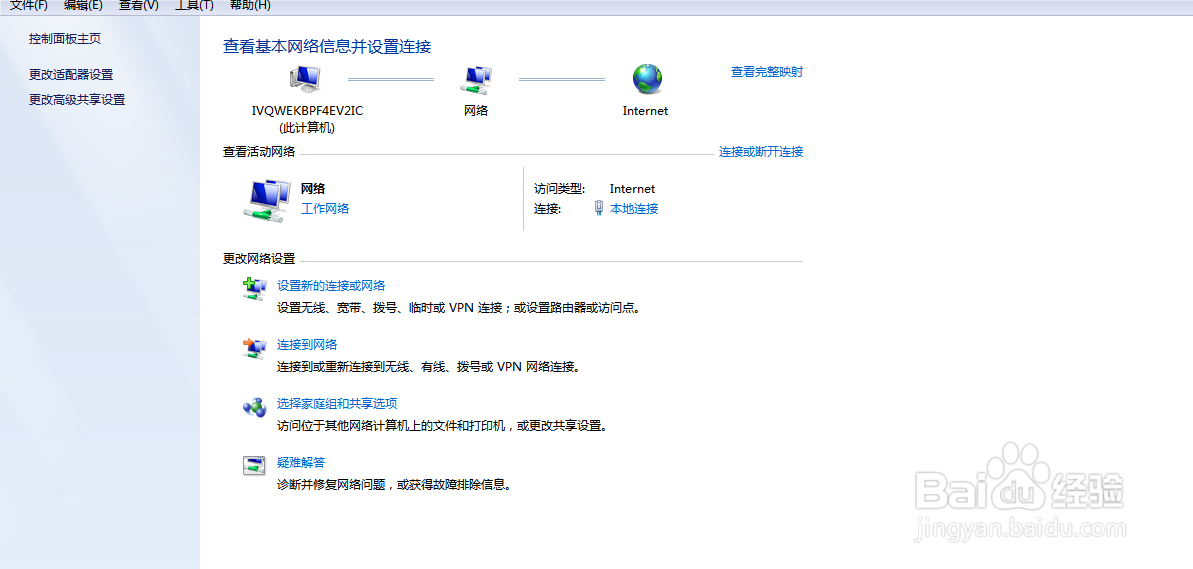Open the 文件(F) menu
1193x569 pixels.
point(29,5)
